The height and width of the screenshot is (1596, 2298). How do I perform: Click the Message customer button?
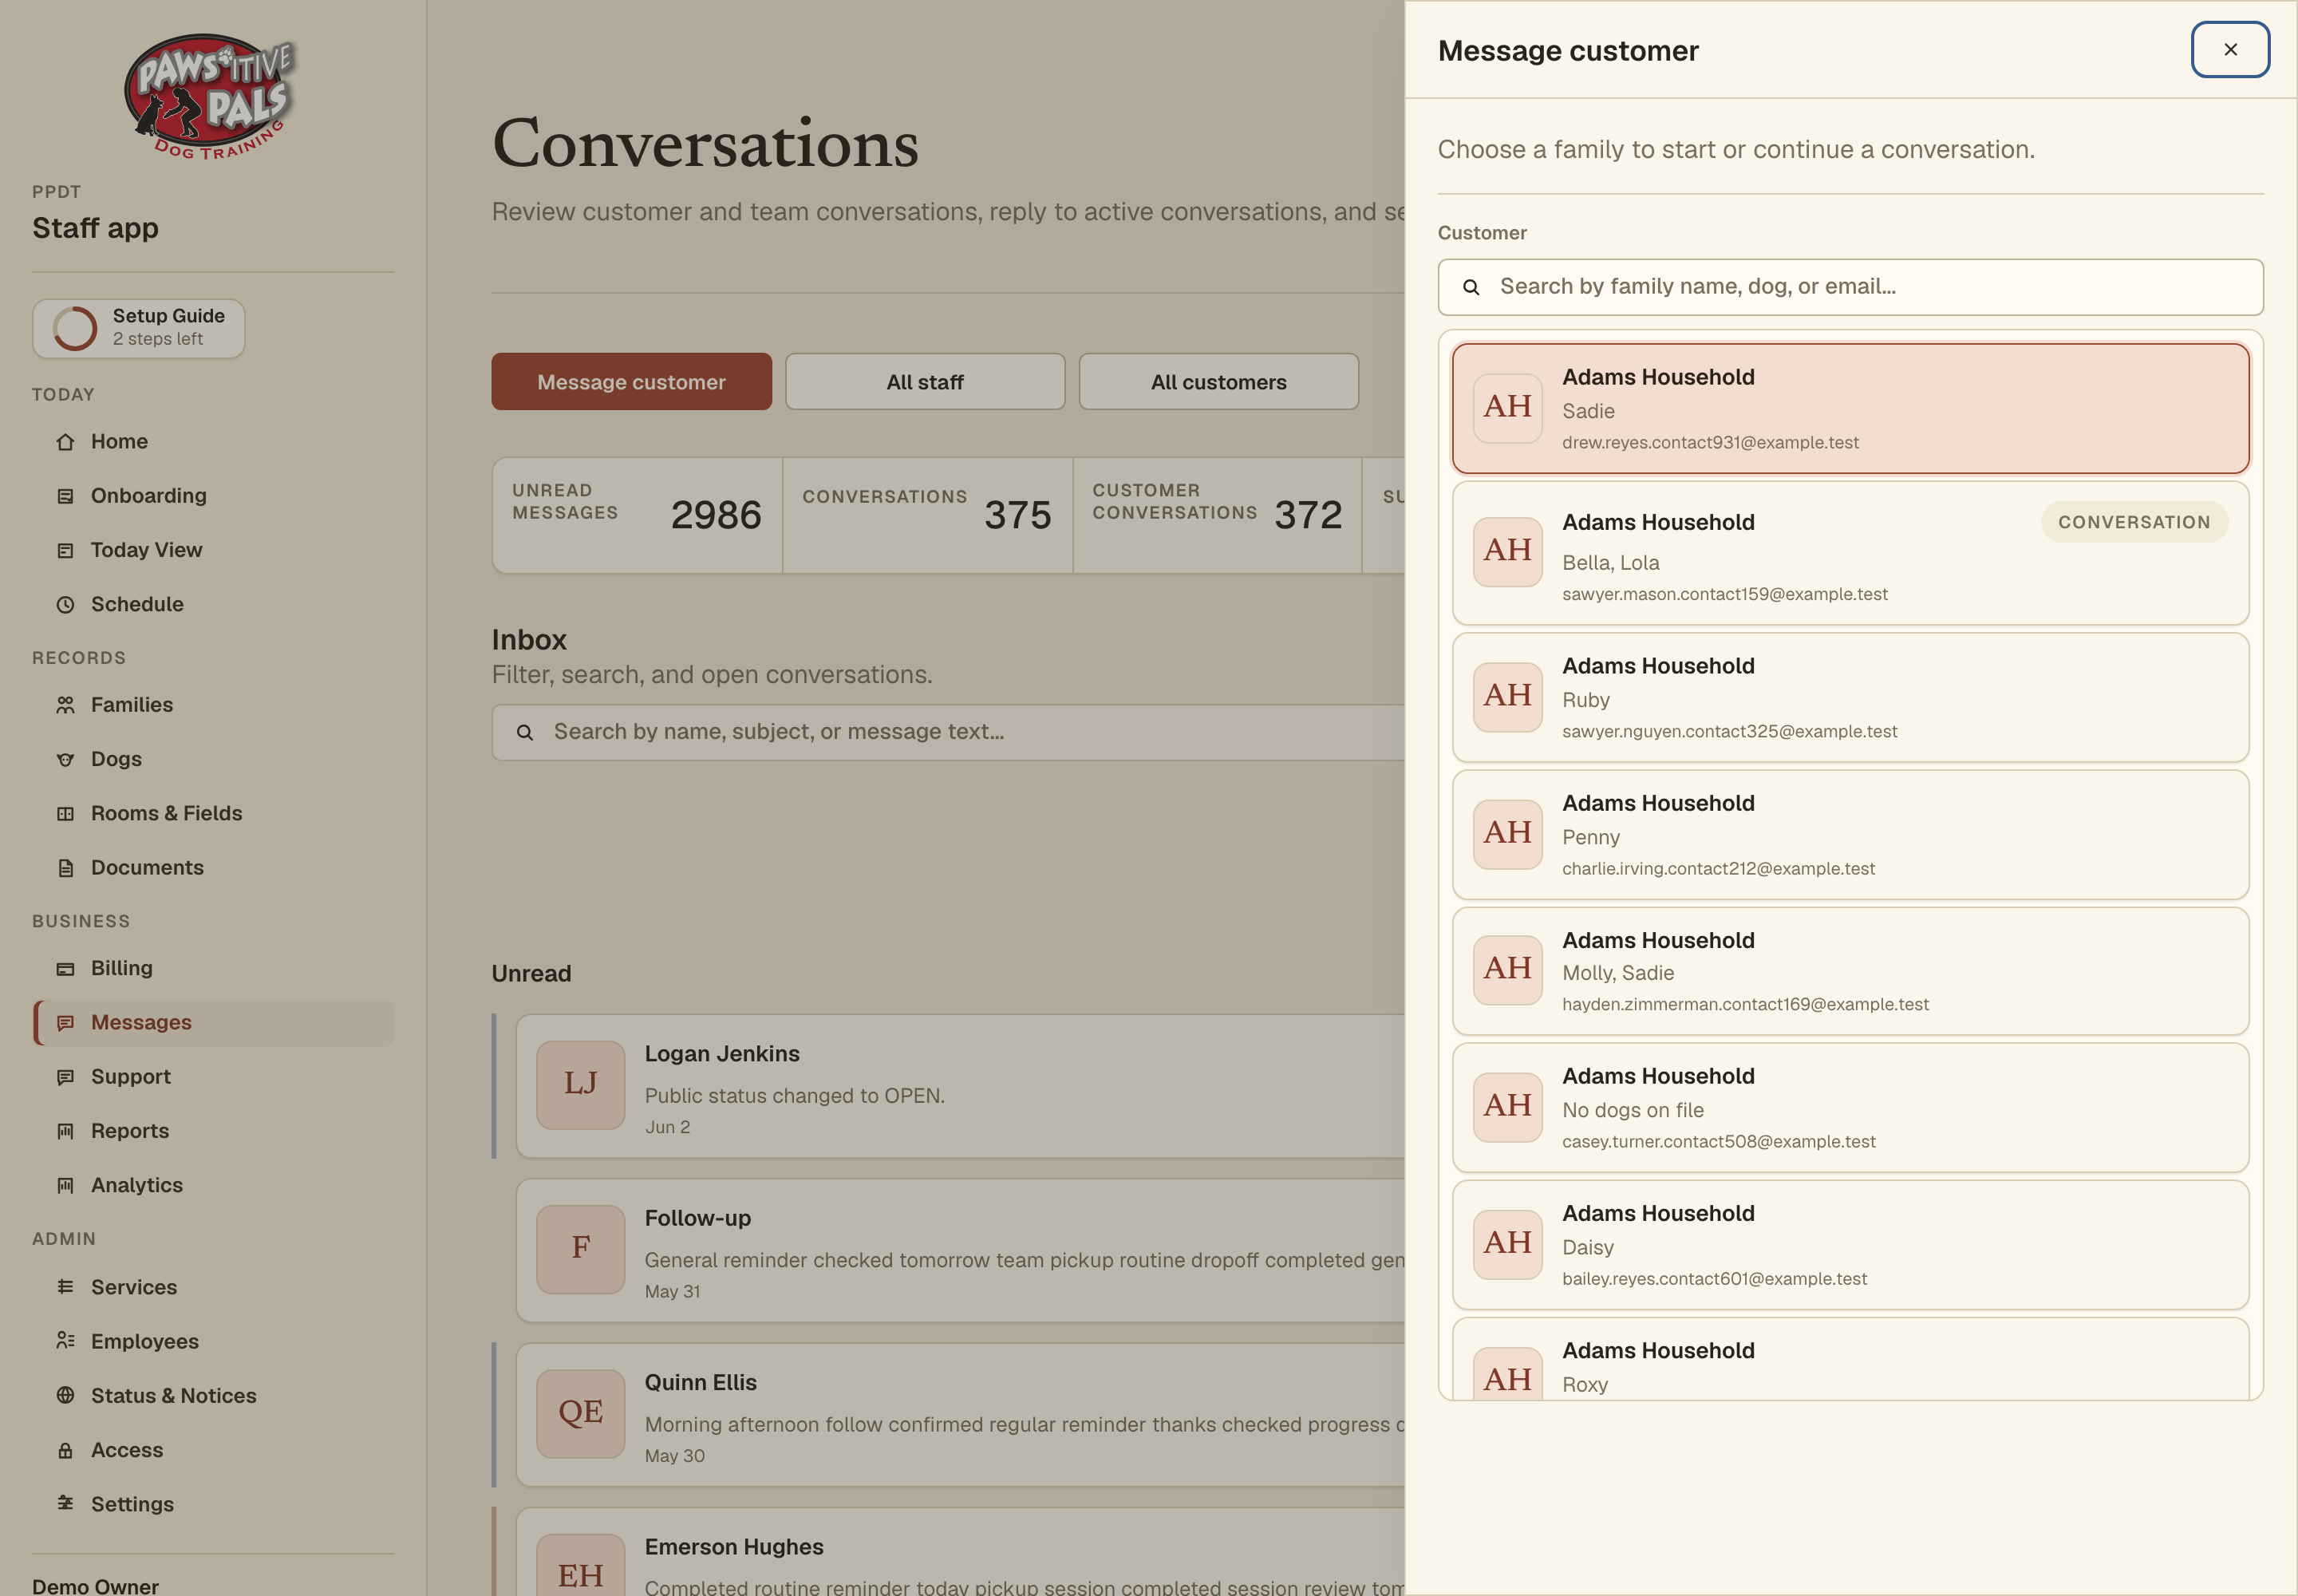pyautogui.click(x=631, y=382)
